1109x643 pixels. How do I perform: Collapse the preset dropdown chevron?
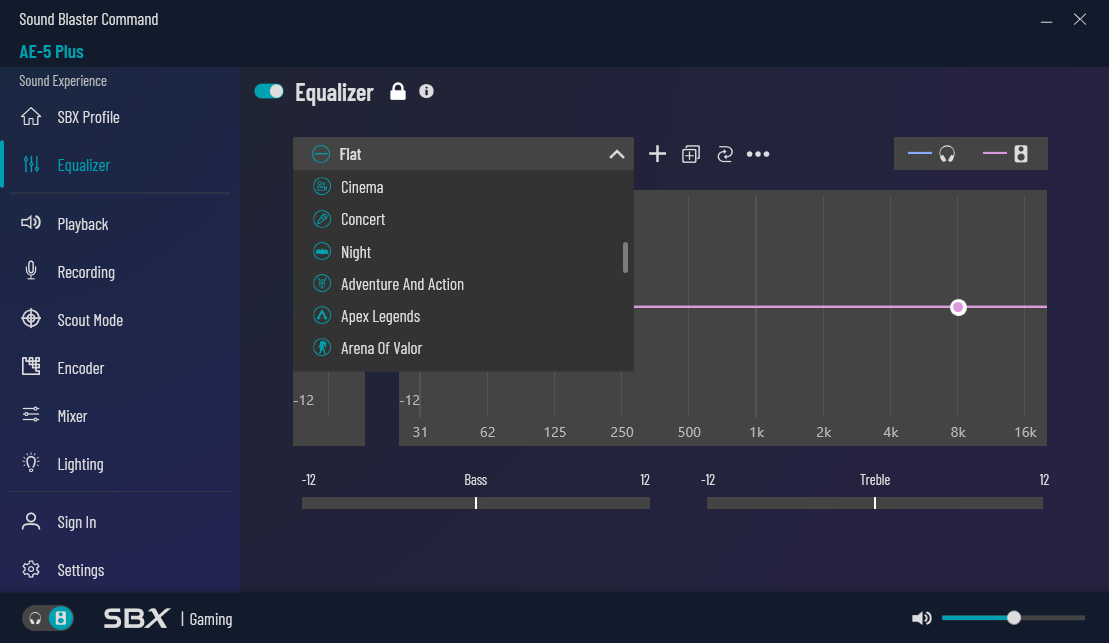click(x=617, y=154)
